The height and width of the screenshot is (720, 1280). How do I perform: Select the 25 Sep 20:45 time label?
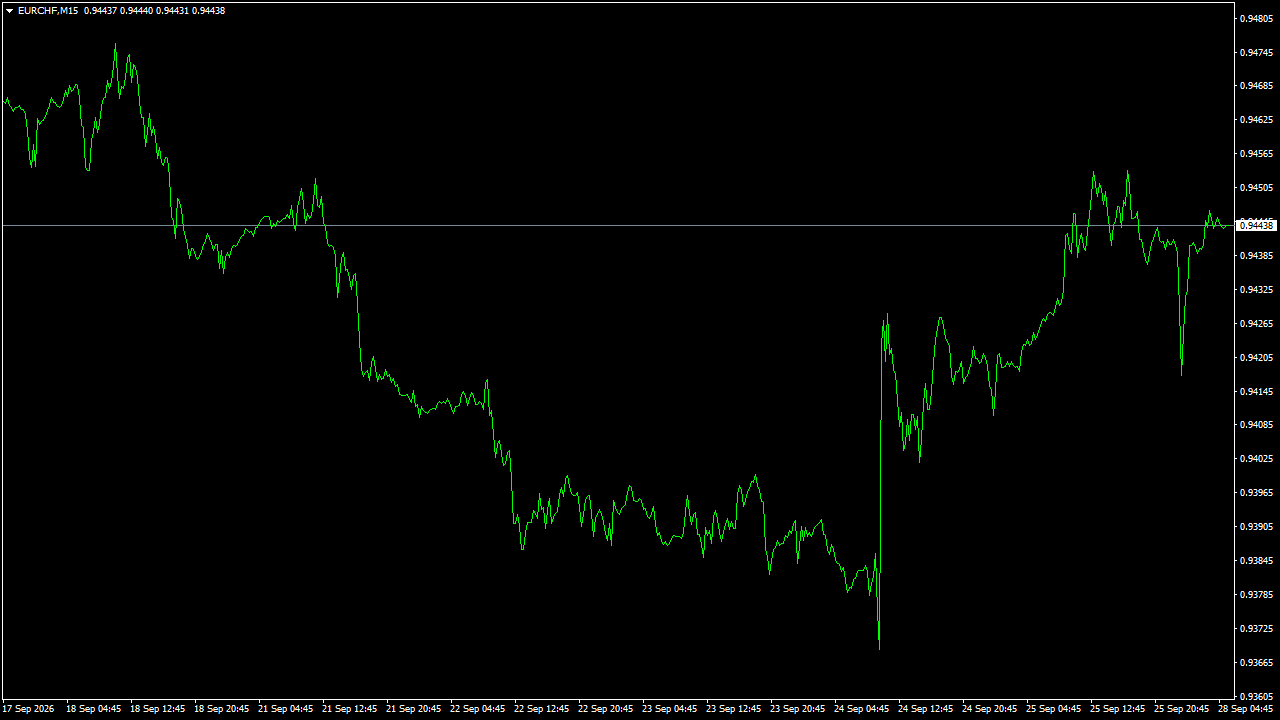point(1181,709)
